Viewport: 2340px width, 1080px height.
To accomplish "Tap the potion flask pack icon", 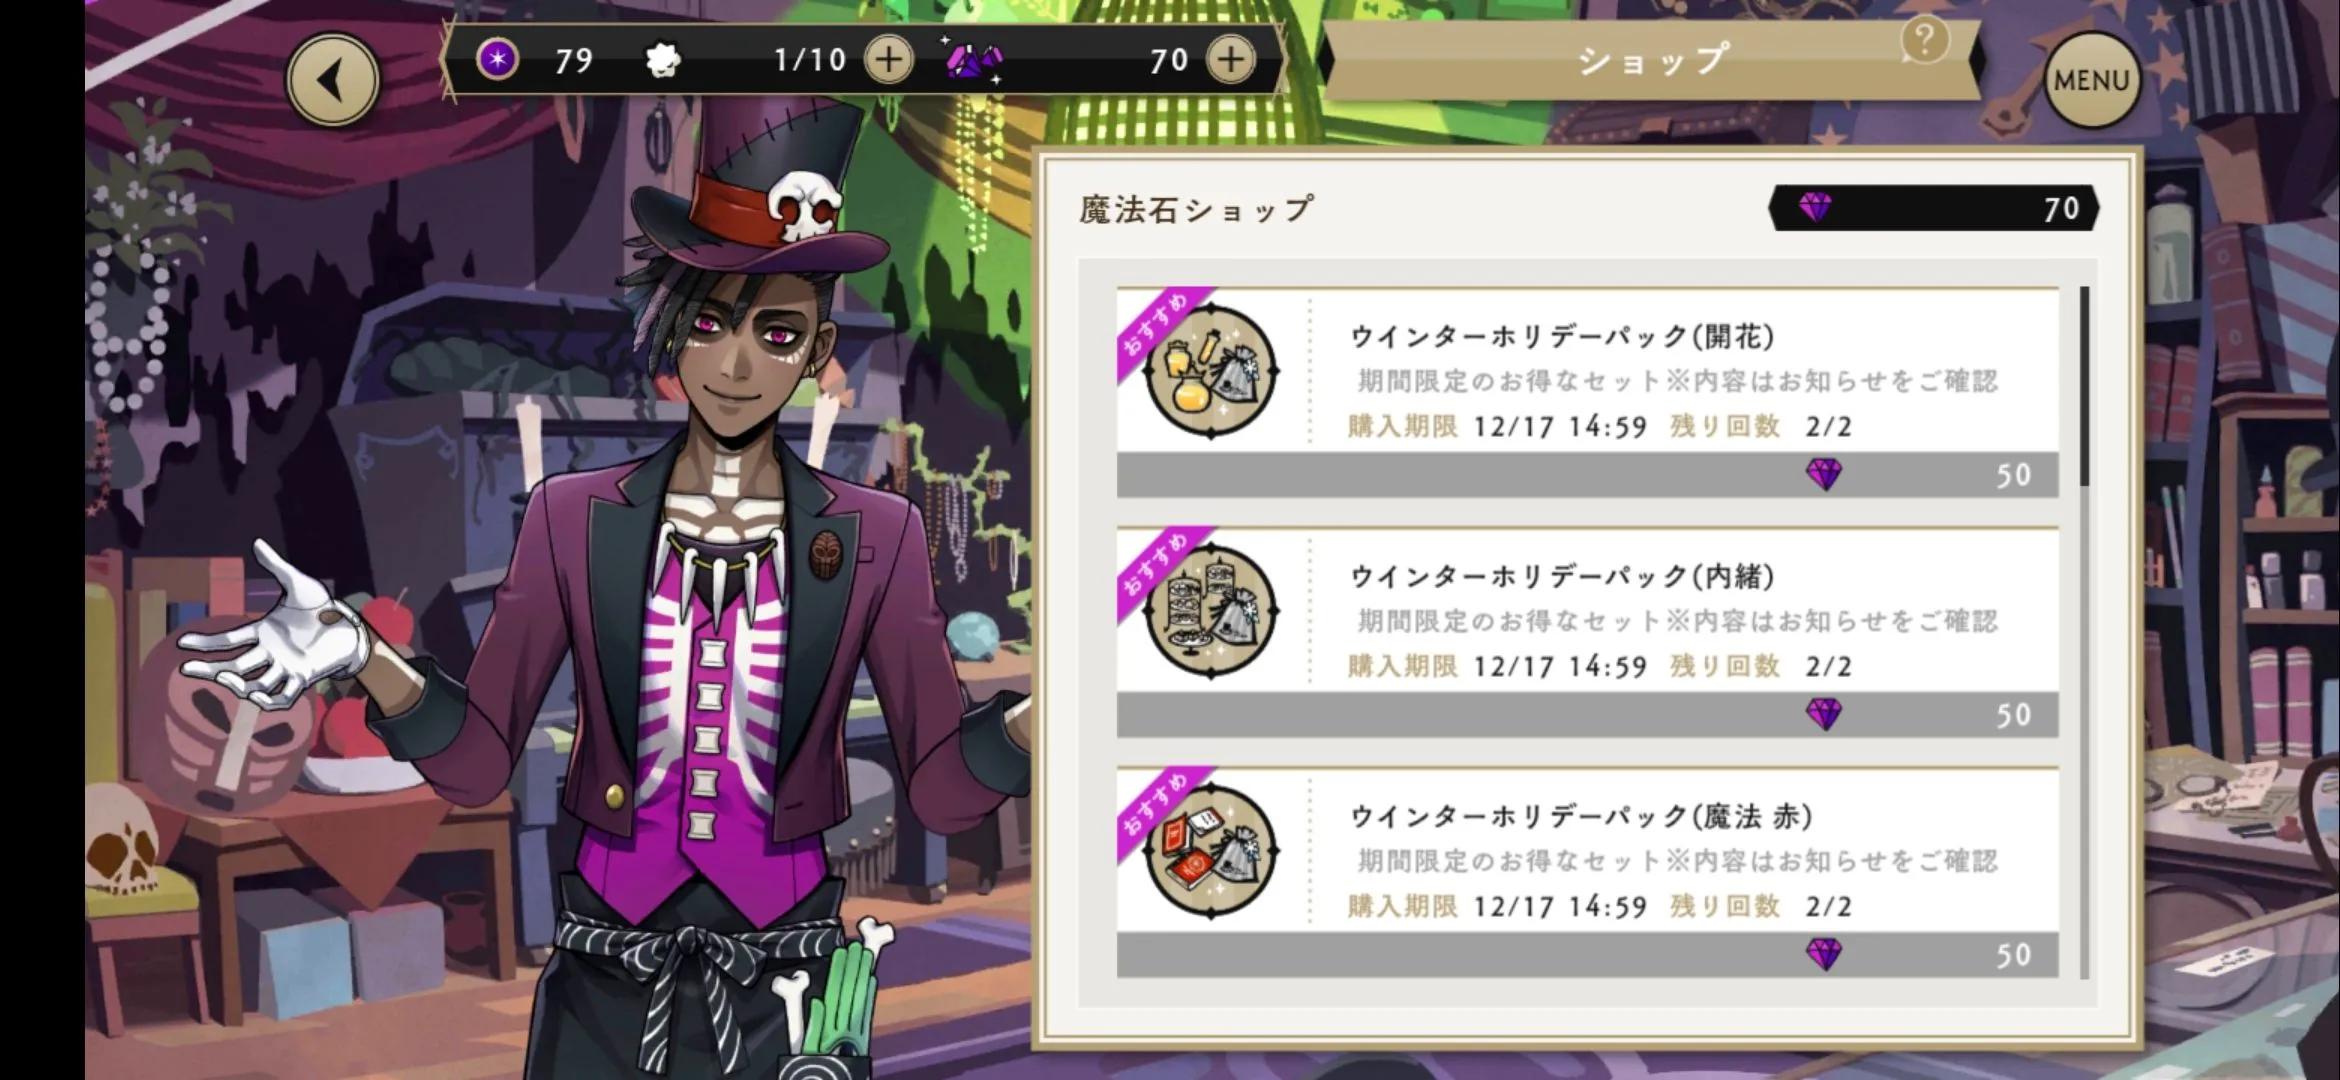I will [1211, 371].
